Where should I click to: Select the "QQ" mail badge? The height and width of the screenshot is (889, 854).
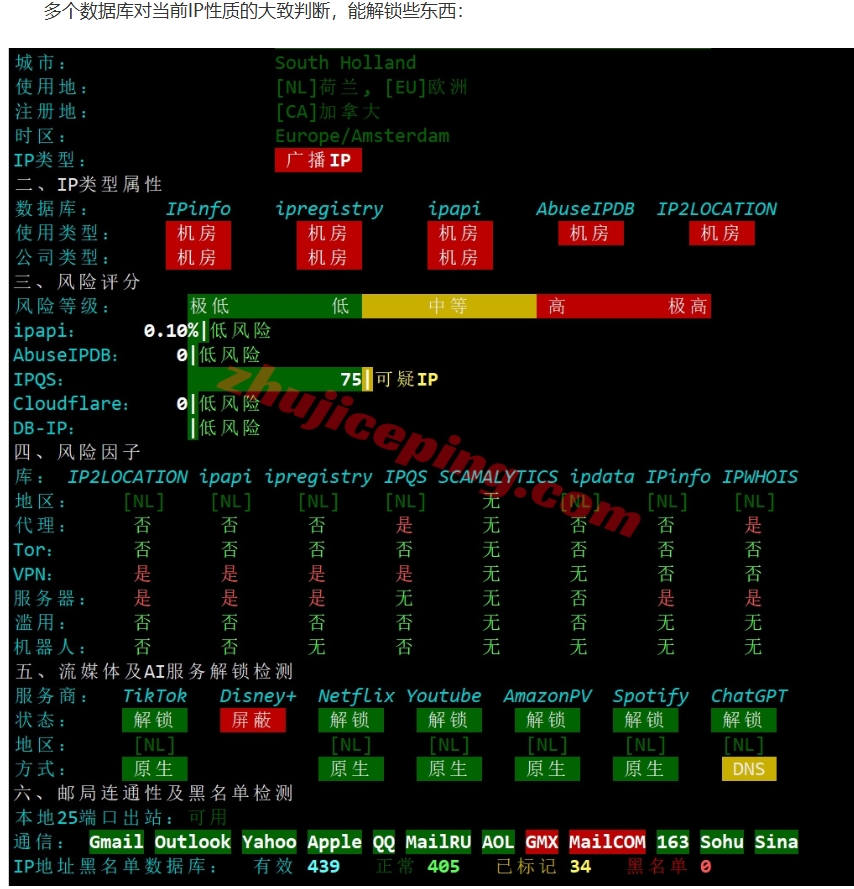(x=384, y=843)
